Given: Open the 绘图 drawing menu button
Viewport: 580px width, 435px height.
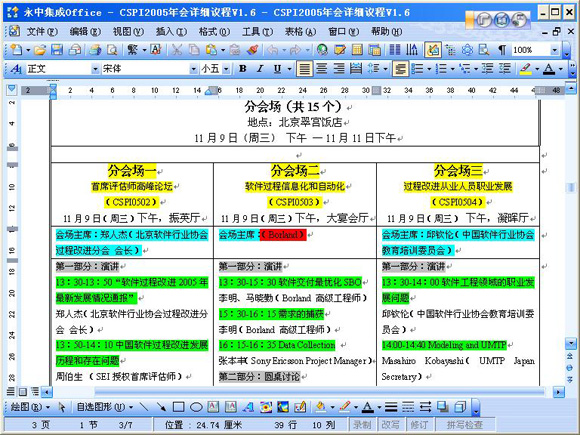Looking at the screenshot, I should pos(30,407).
